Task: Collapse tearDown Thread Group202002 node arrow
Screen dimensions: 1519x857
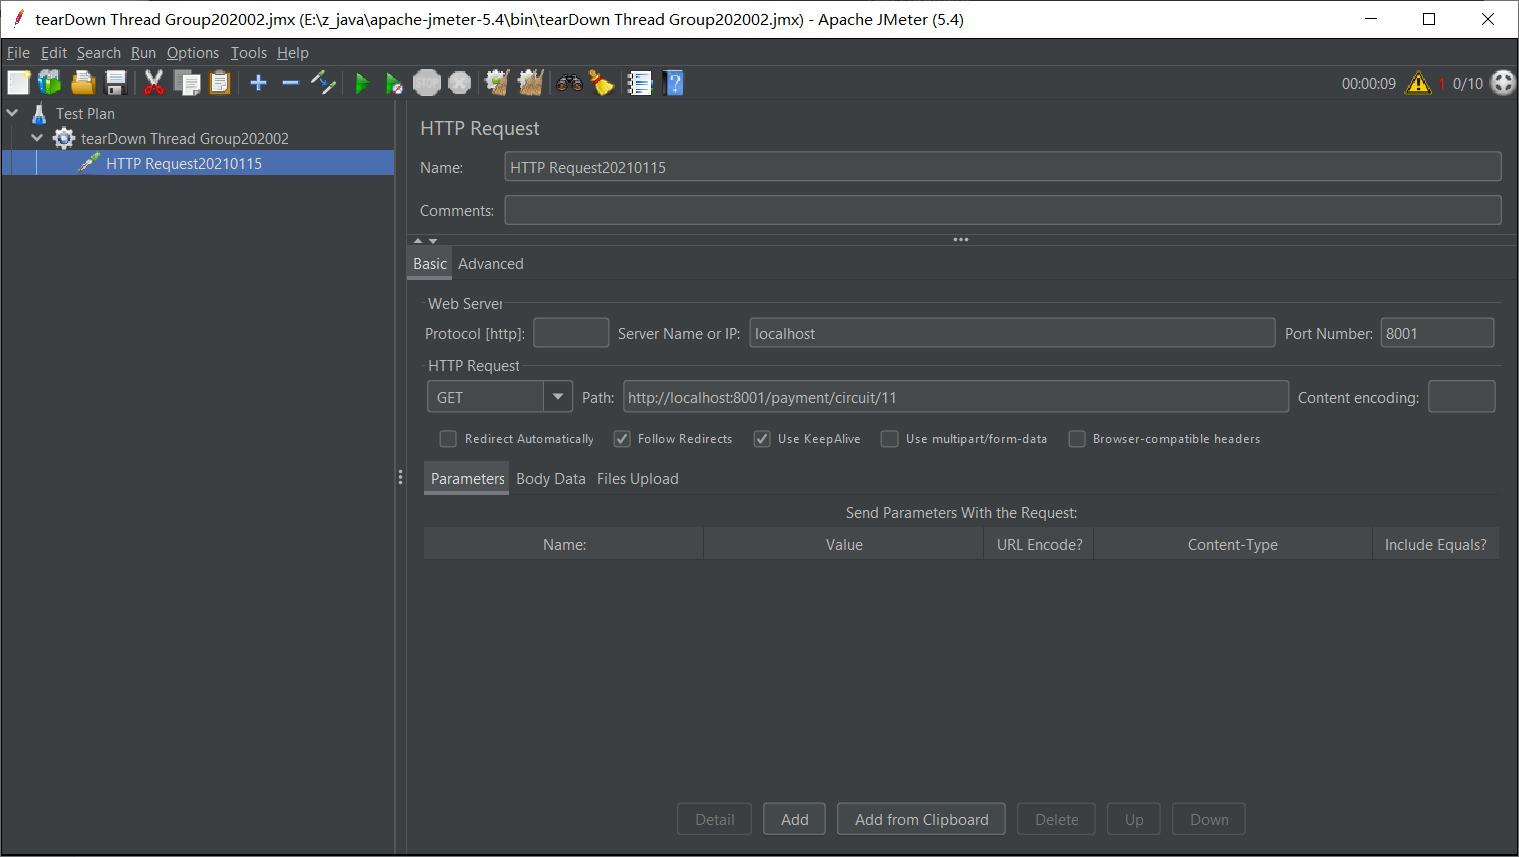Action: coord(37,138)
